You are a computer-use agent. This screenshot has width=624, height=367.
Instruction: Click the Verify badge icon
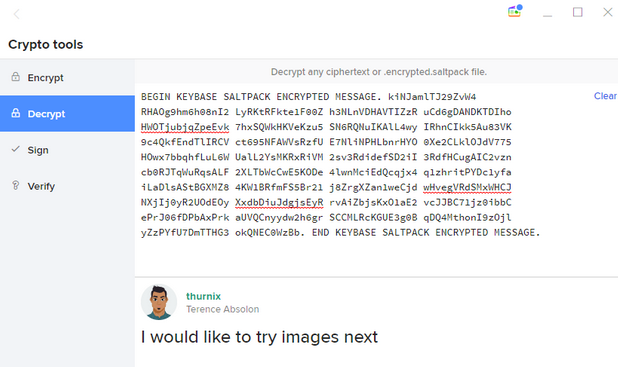16,185
